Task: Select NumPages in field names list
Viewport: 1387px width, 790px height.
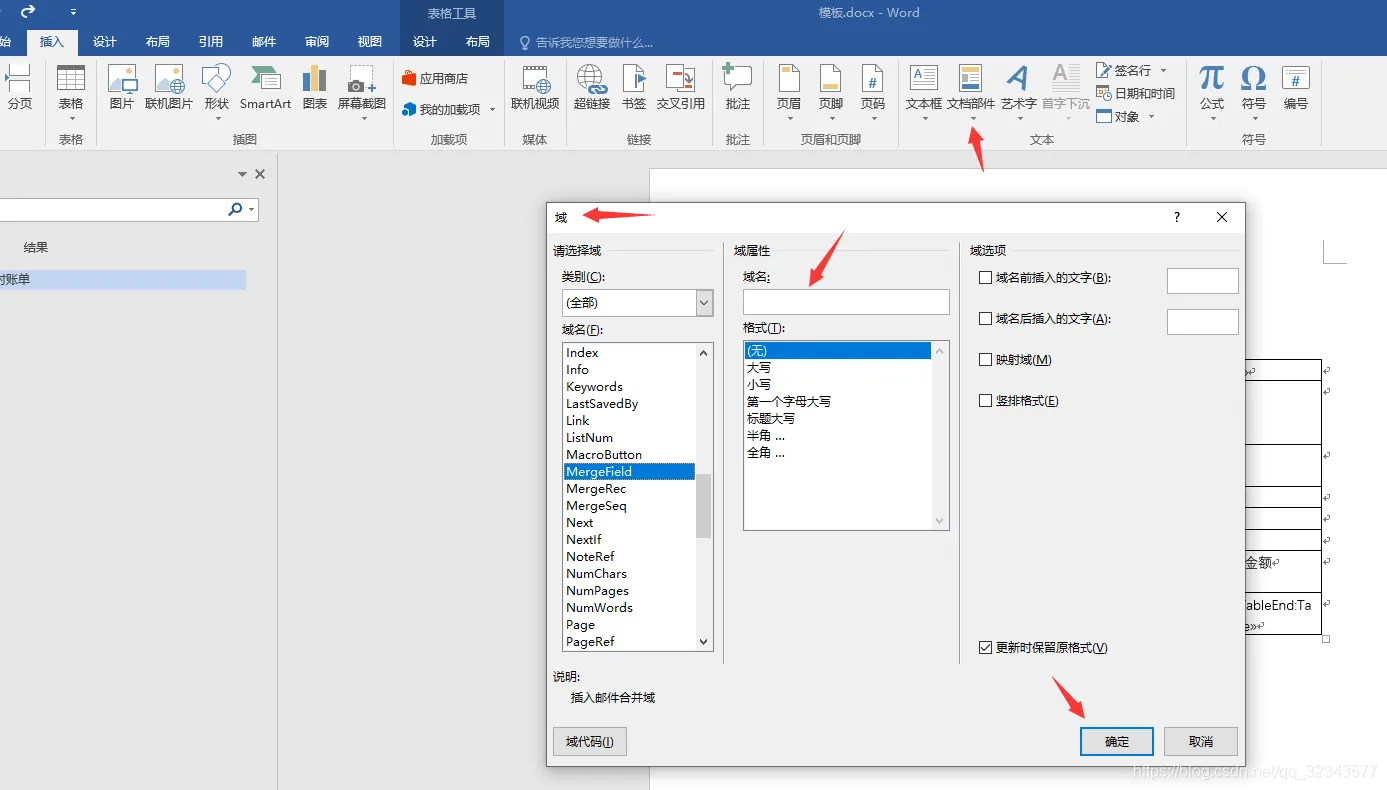Action: coord(629,590)
